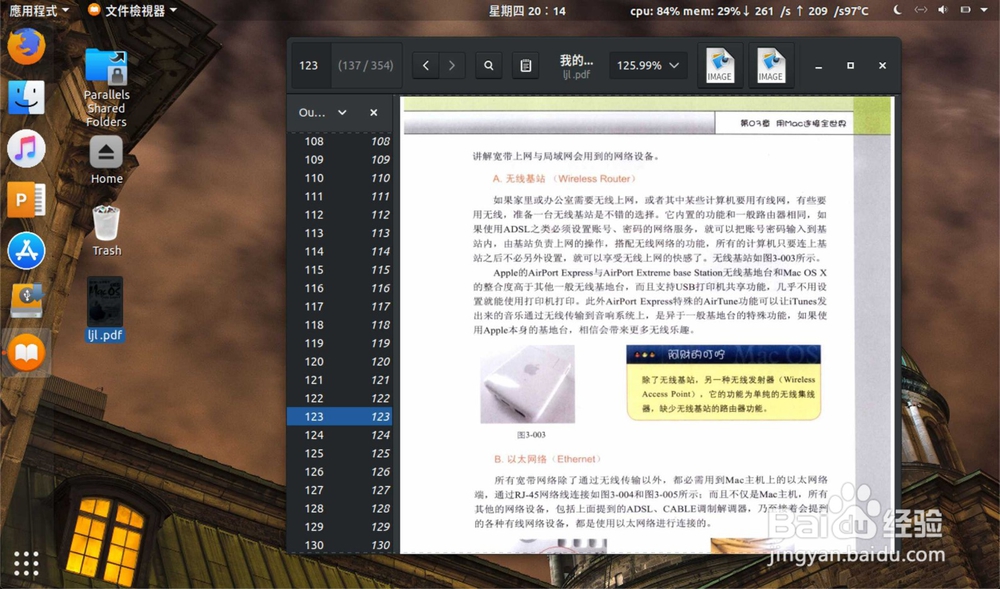Click the Ubuntu software icon in the dock
1000x589 pixels.
click(26, 301)
